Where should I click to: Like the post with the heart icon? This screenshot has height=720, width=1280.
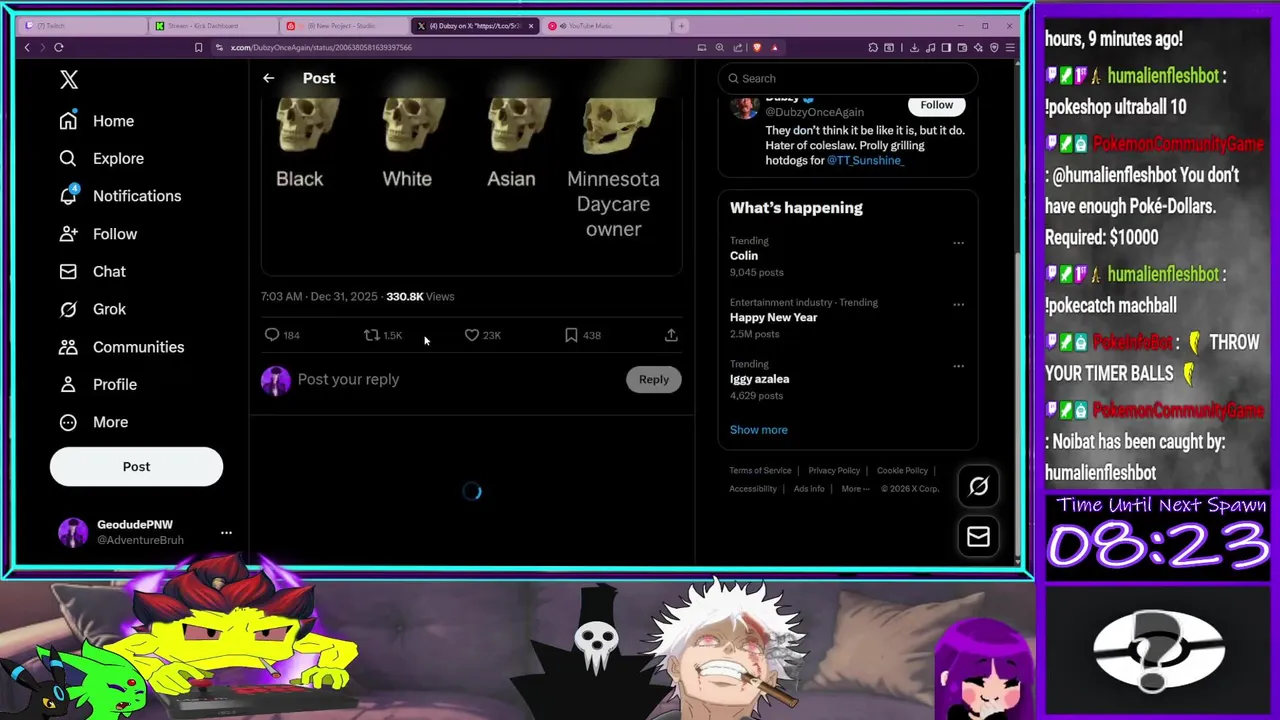(x=471, y=335)
